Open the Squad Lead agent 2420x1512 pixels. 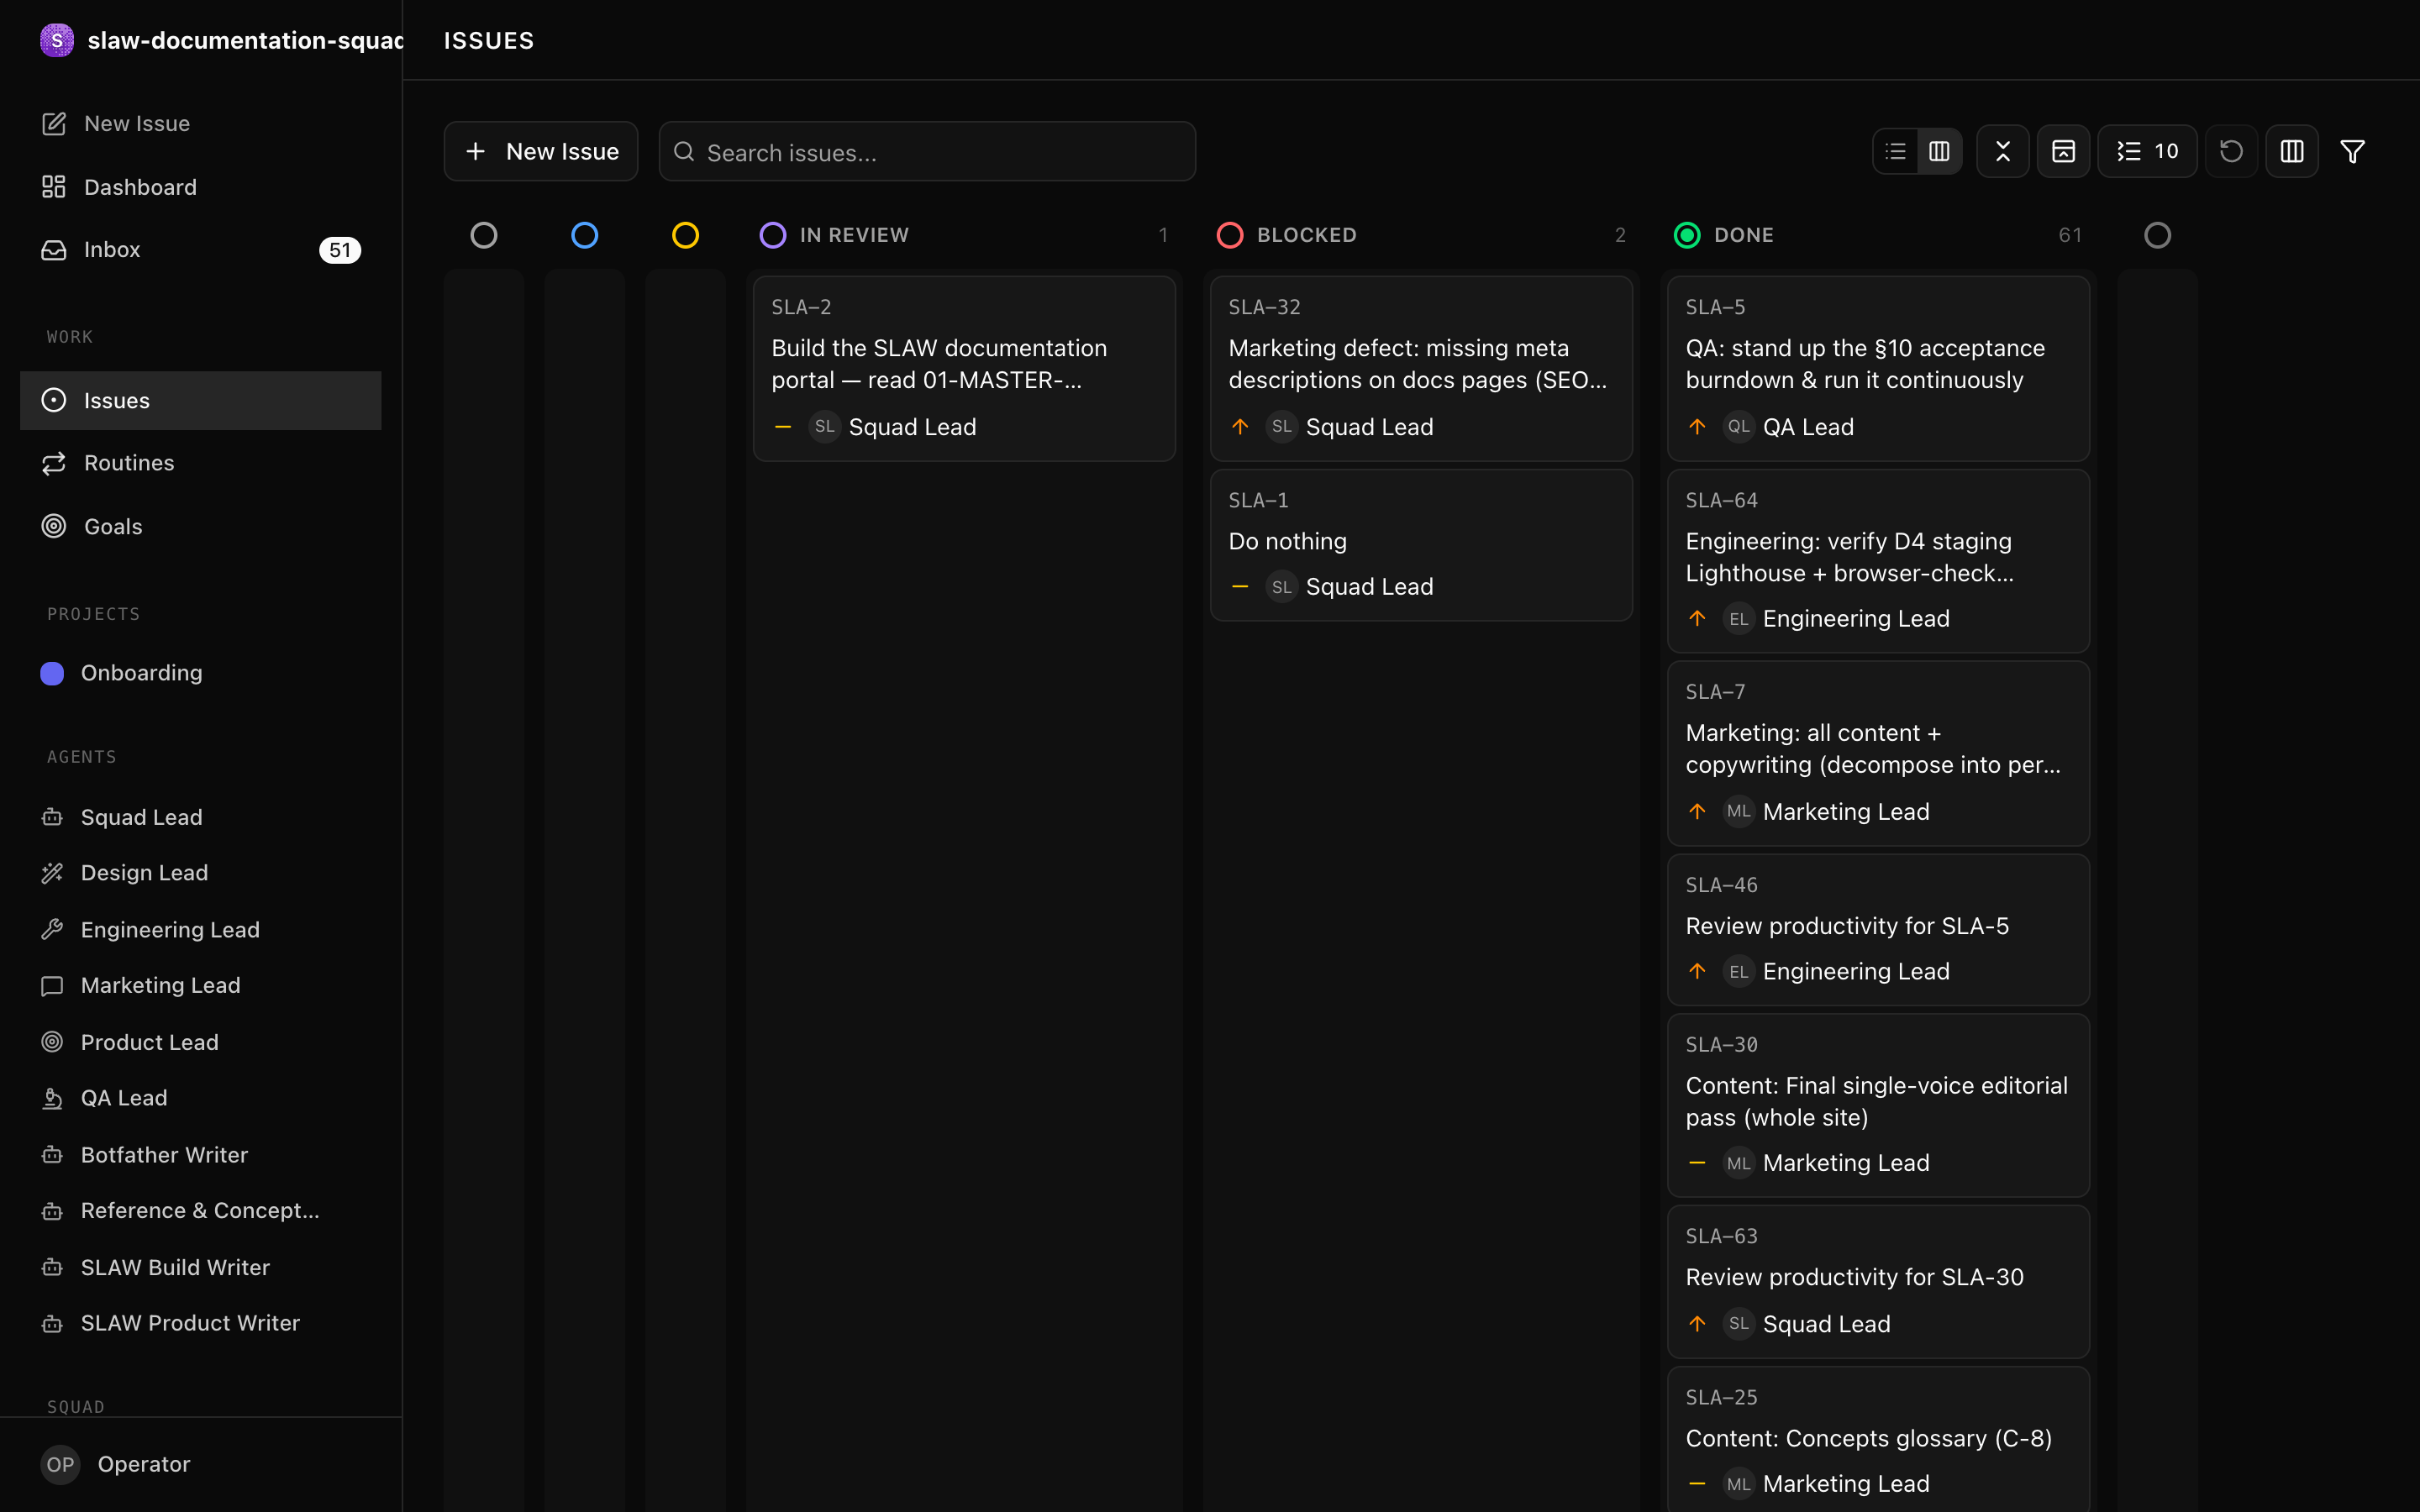[200, 817]
